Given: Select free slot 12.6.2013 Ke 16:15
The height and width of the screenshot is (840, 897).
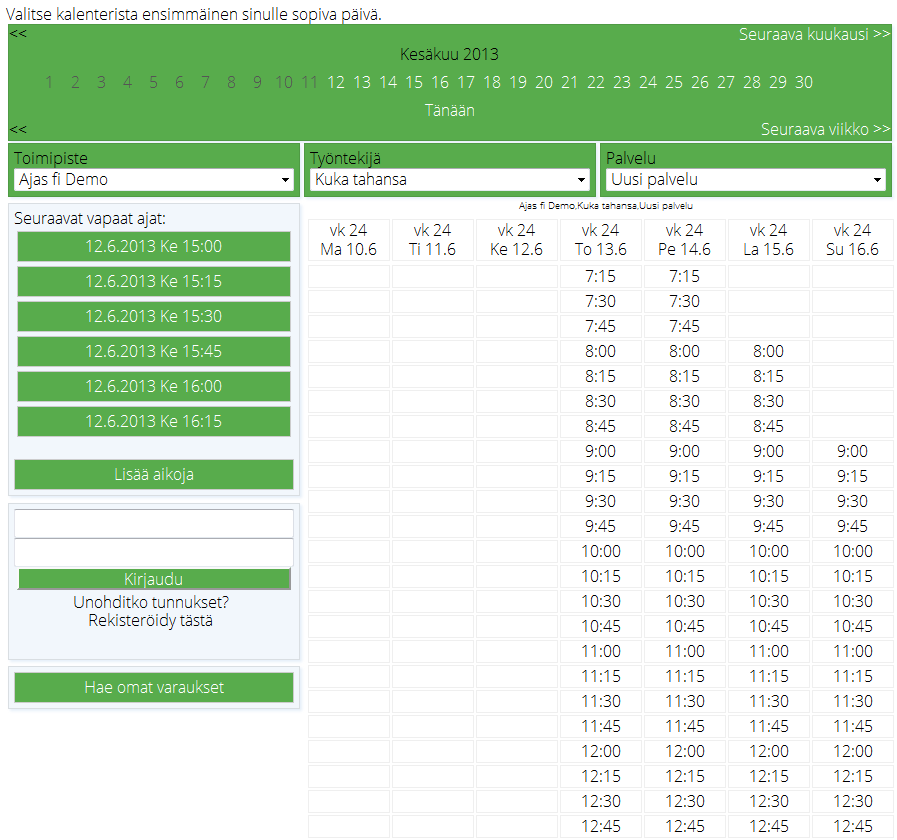Looking at the screenshot, I should click(x=154, y=421).
